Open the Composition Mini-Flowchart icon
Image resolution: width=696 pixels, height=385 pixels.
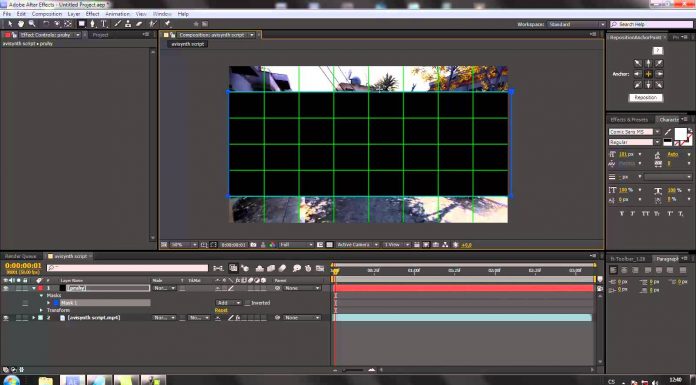click(x=218, y=268)
